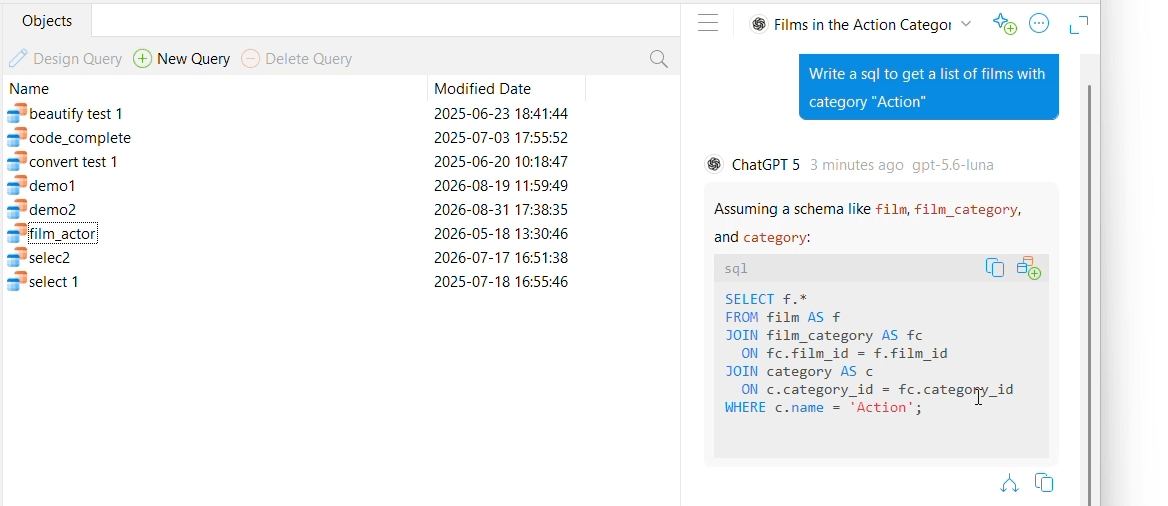Copy the whole ChatGPT response
The image size is (1168, 506).
pos(1044,483)
